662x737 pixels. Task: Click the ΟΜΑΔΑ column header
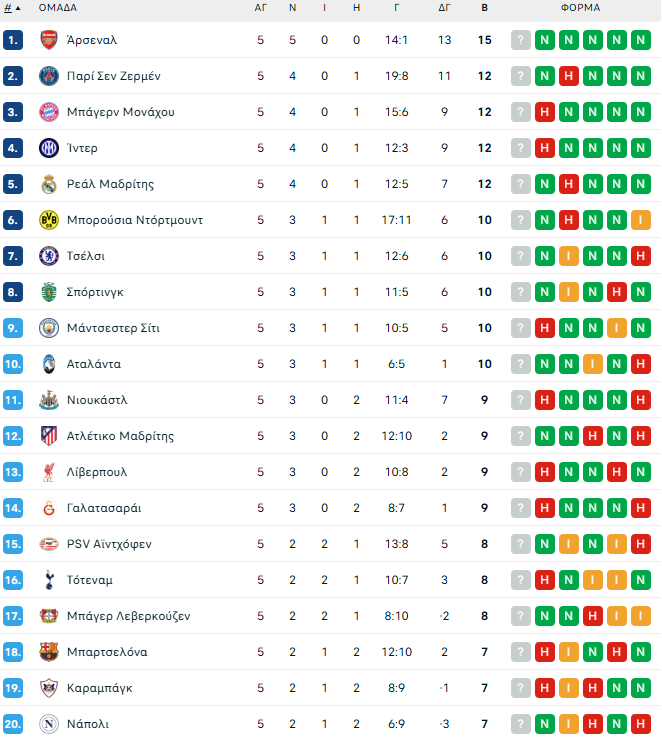[58, 7]
